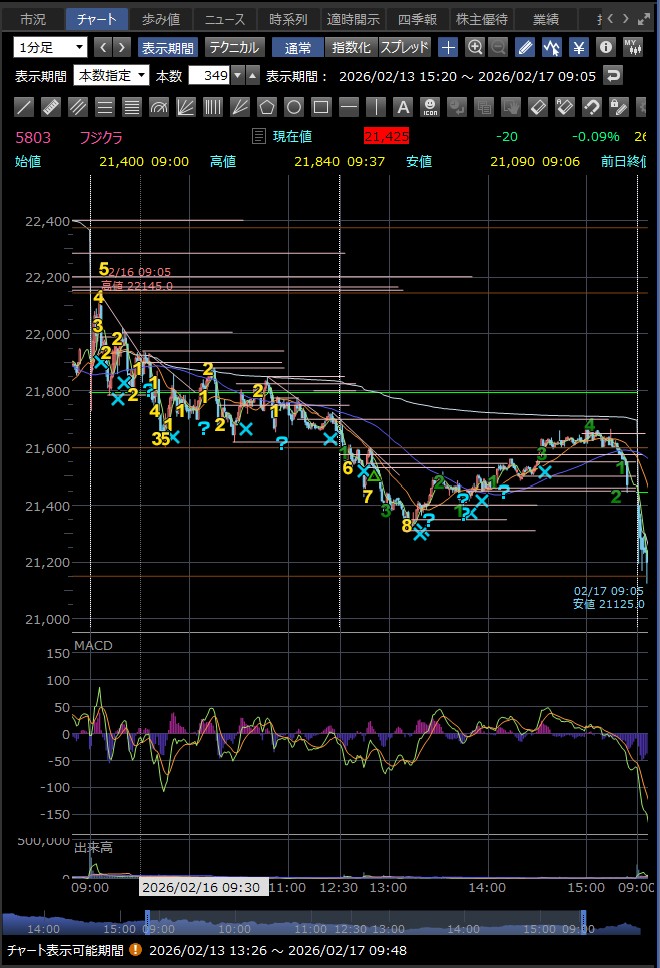Open the 本数指定 display period dropdown
This screenshot has height=968, width=660.
tap(111, 75)
